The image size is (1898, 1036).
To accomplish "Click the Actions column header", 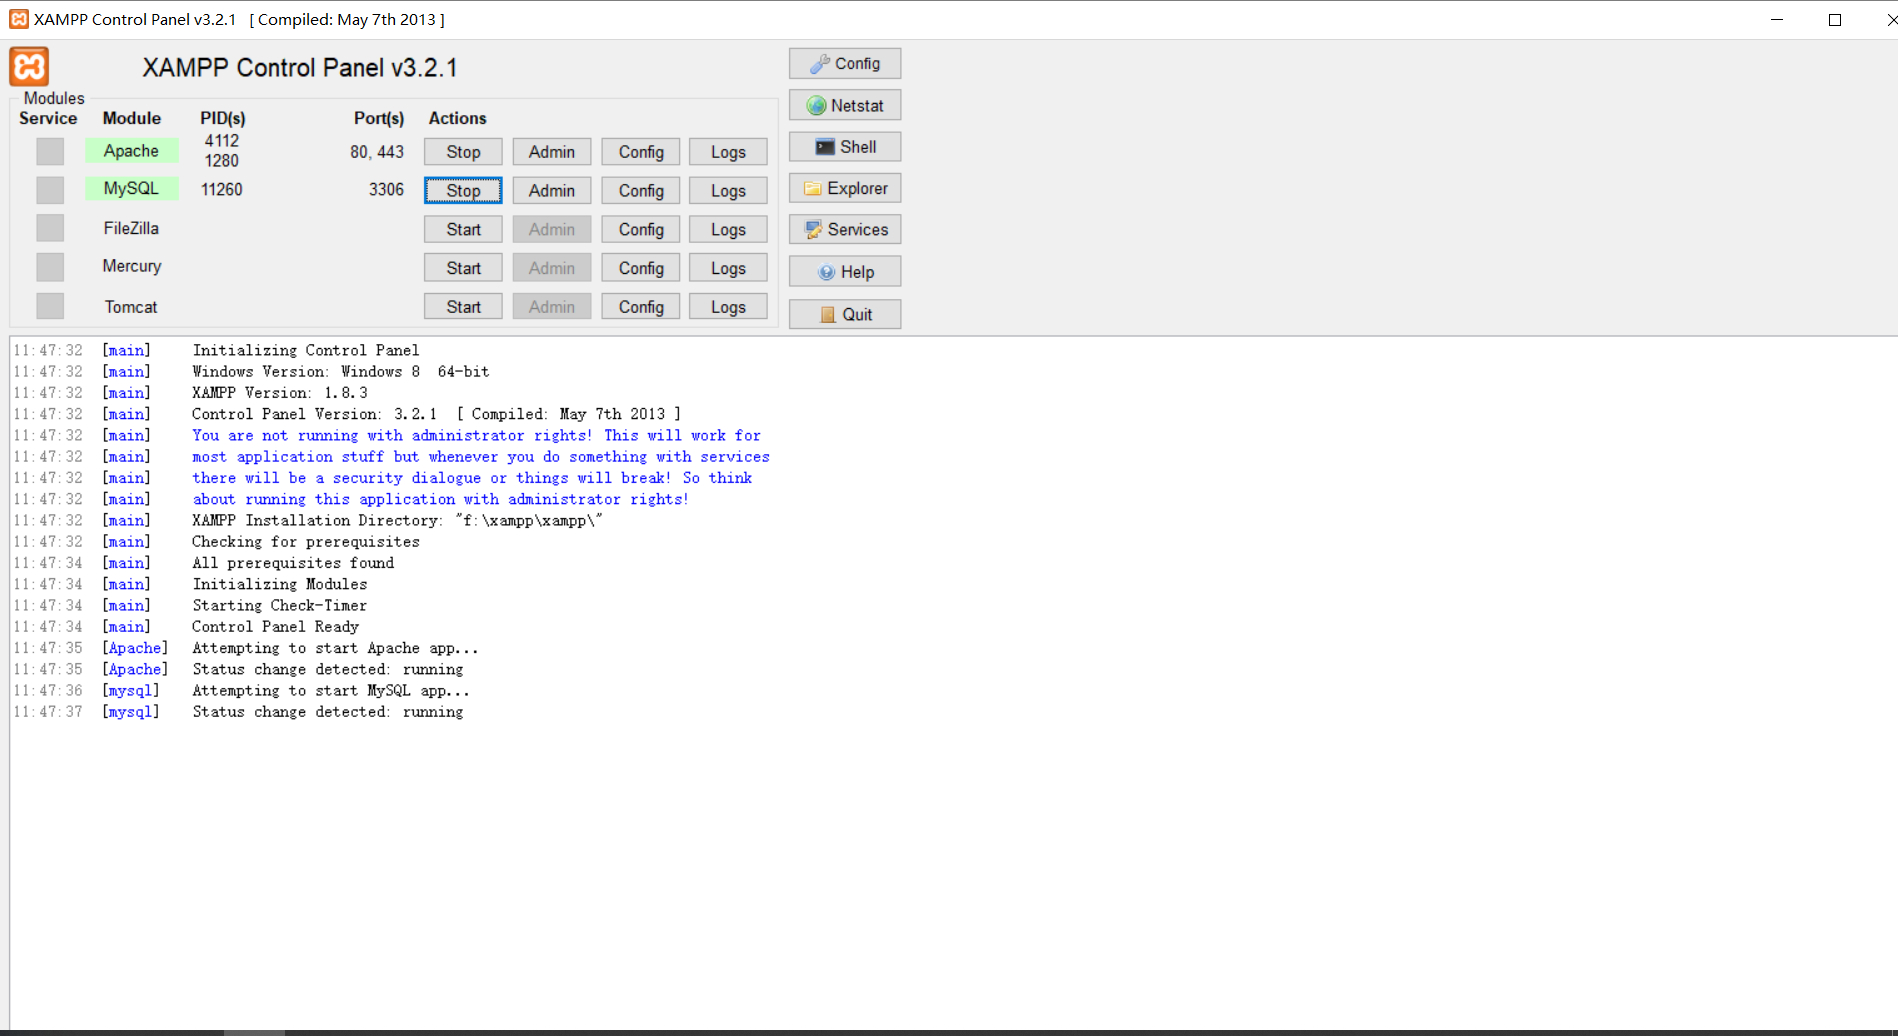I will [457, 118].
